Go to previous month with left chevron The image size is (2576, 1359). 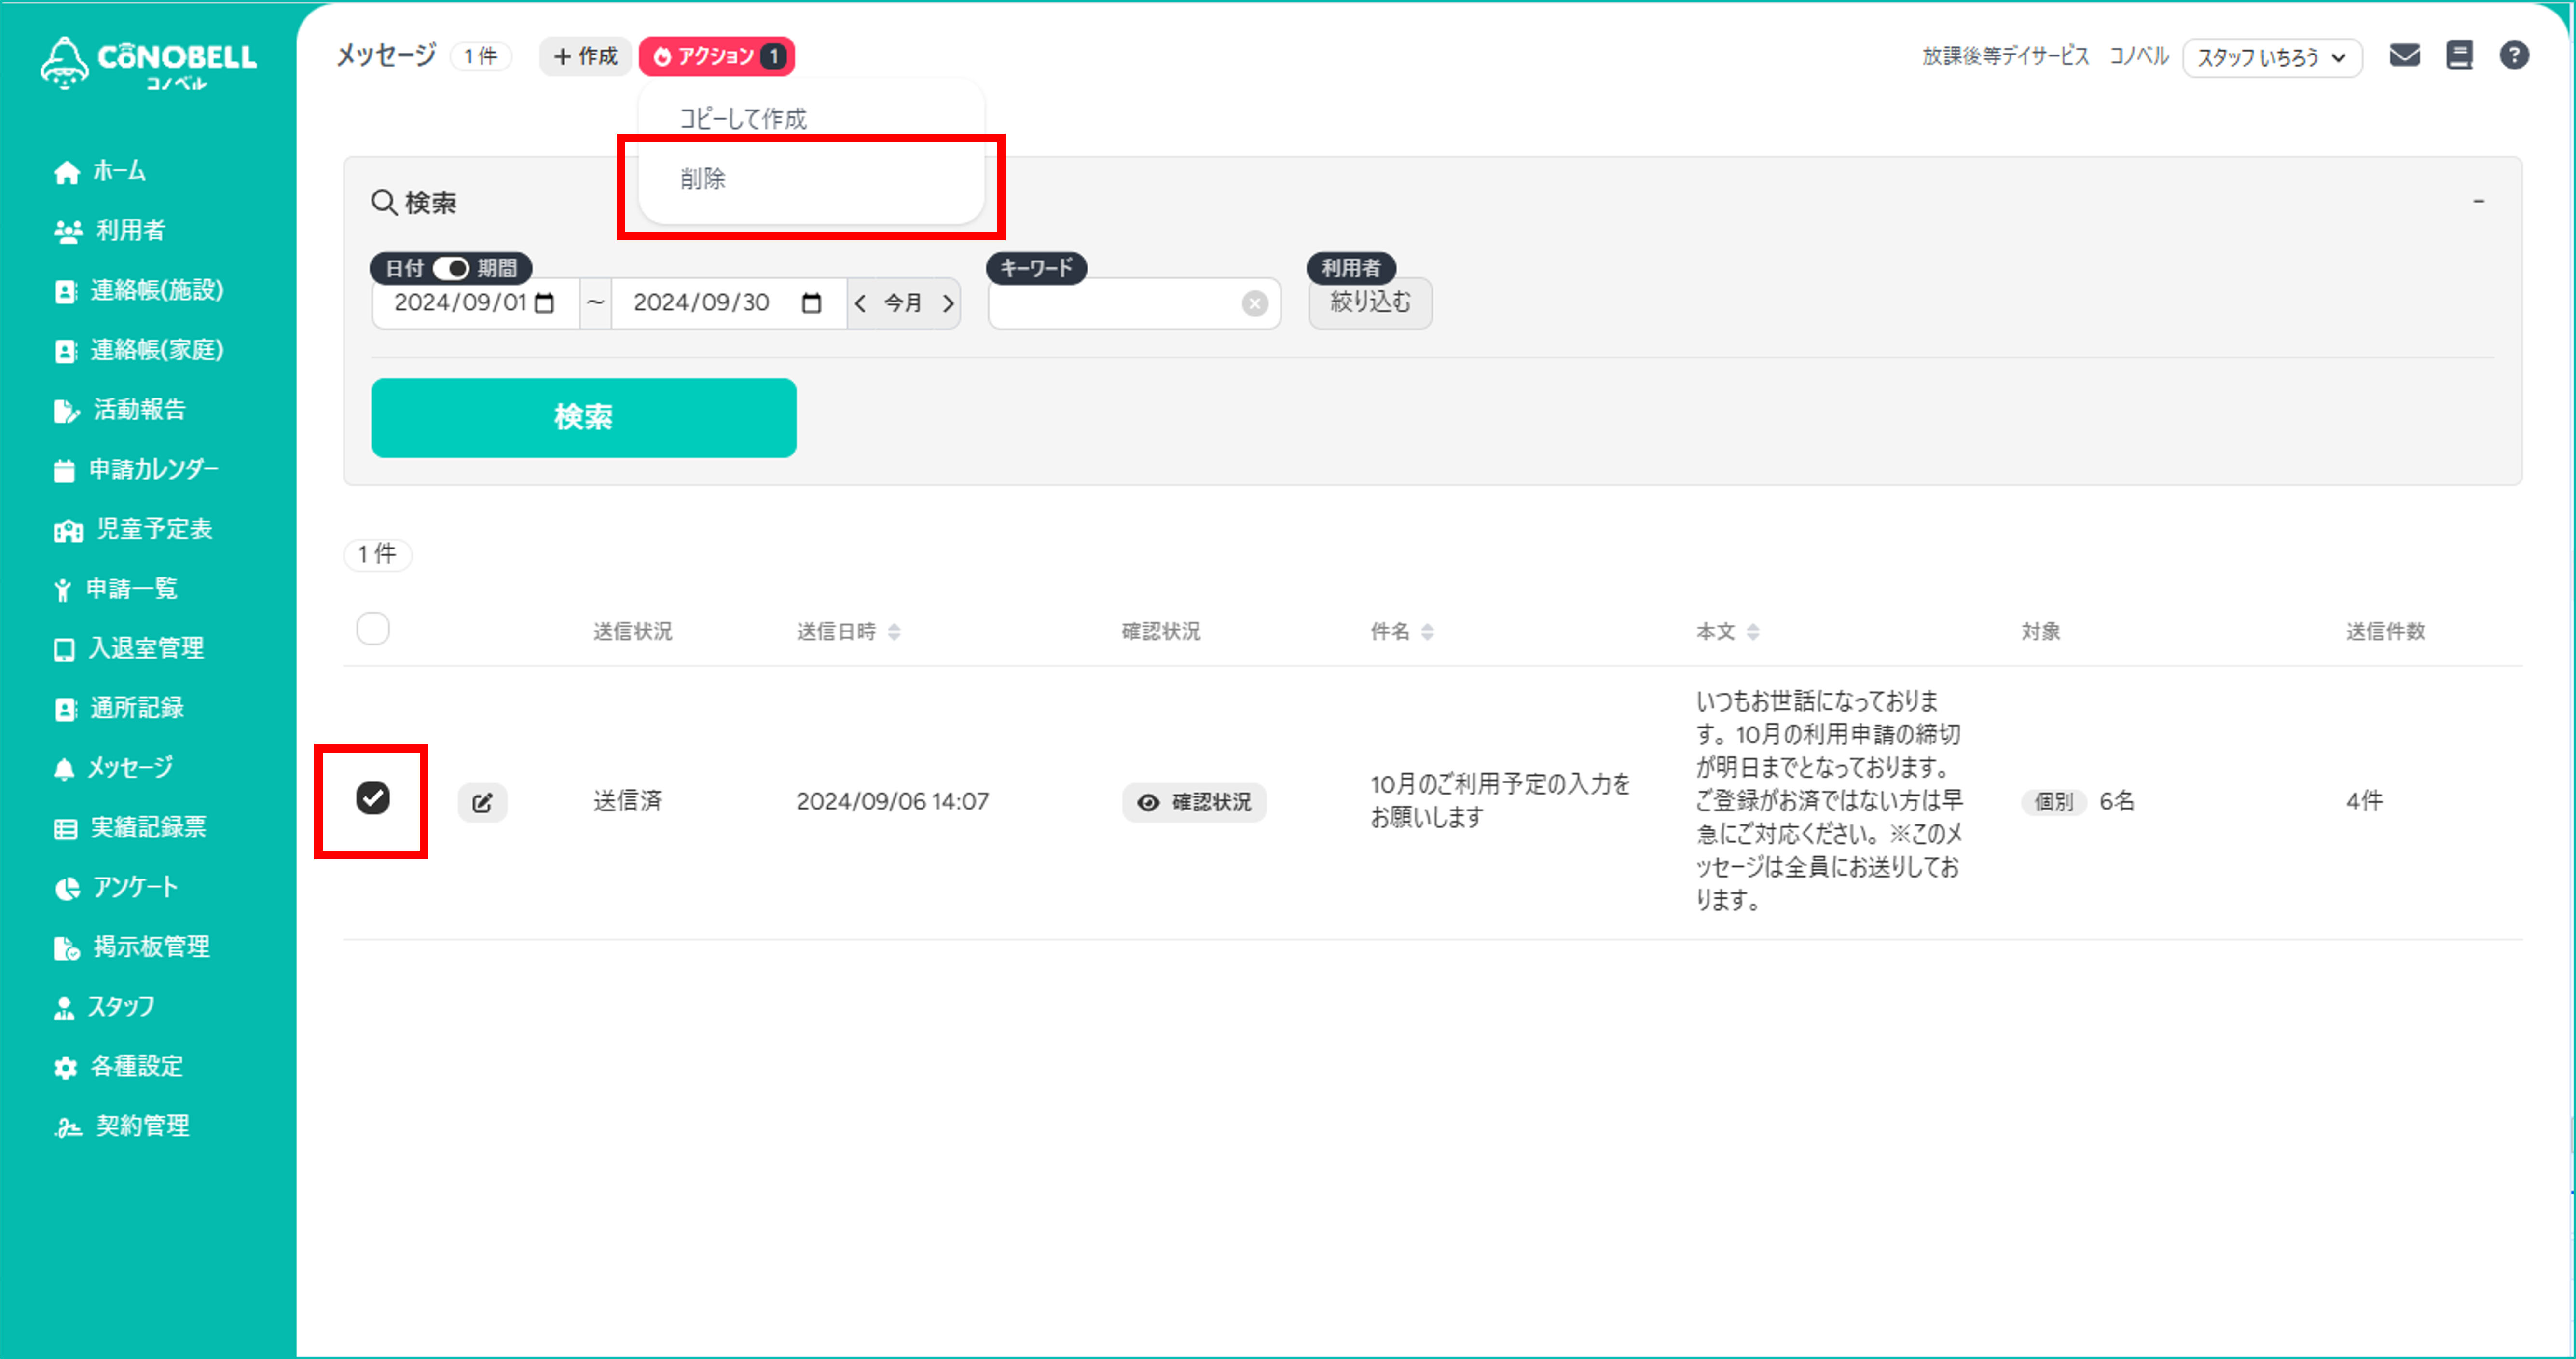(x=860, y=303)
